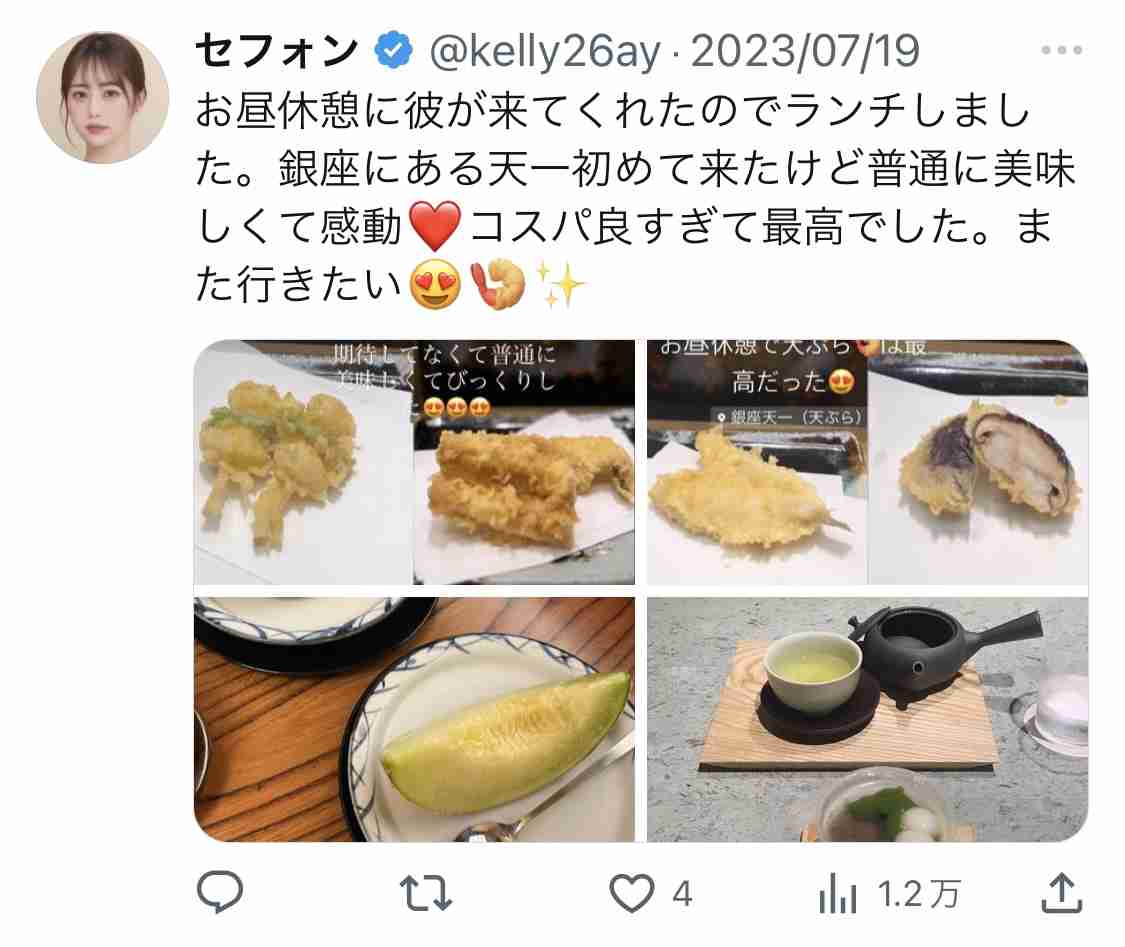Open top-left tempura photo thumbnail
This screenshot has height=947, width=1125.
[x=414, y=462]
